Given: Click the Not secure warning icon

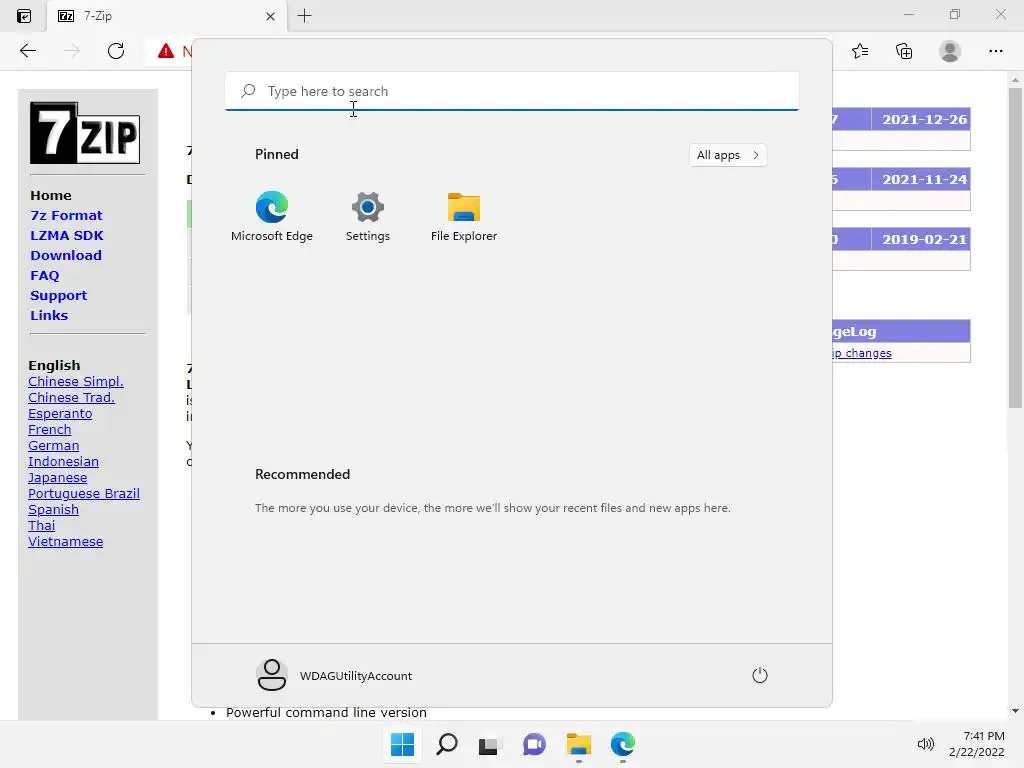Looking at the screenshot, I should coord(166,51).
